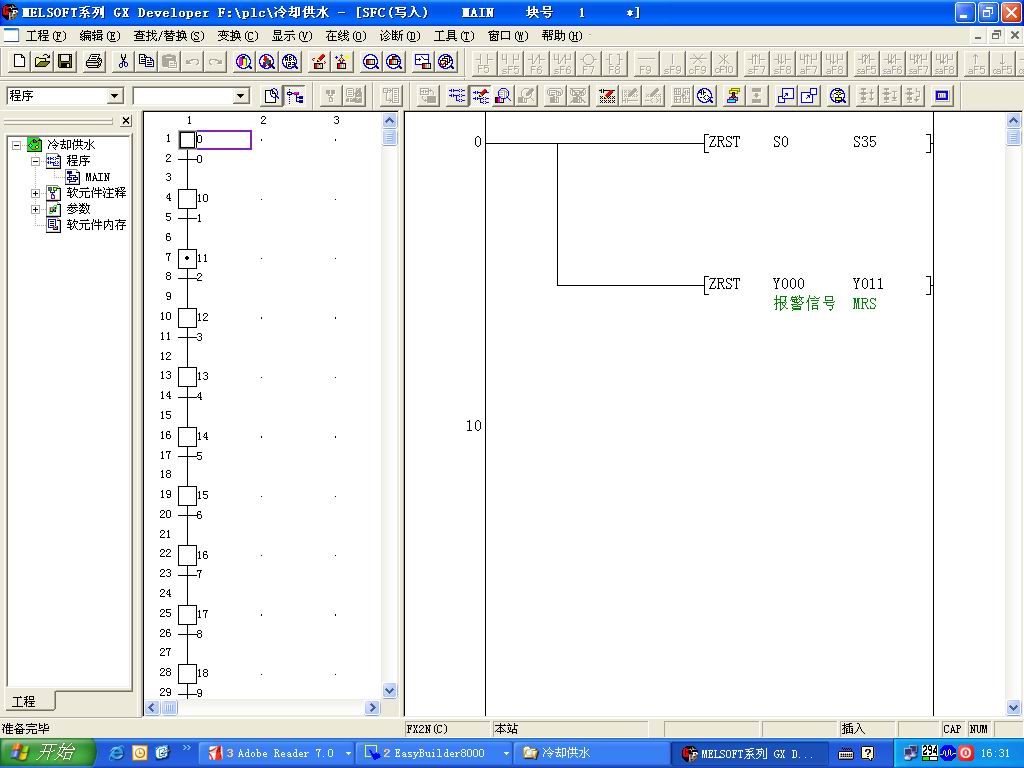
Task: Collapse the 冷却供水 project root node
Action: pyautogui.click(x=17, y=145)
